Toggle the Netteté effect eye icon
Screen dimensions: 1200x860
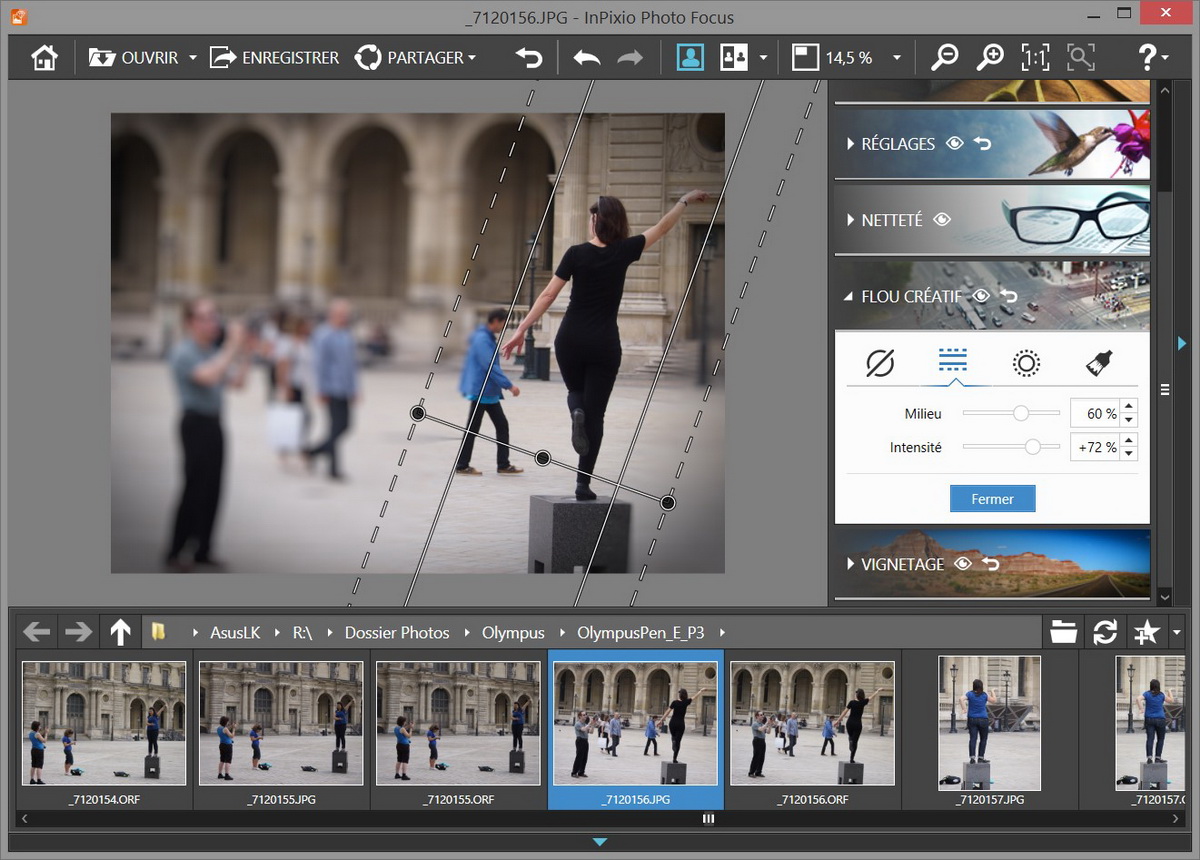[941, 220]
